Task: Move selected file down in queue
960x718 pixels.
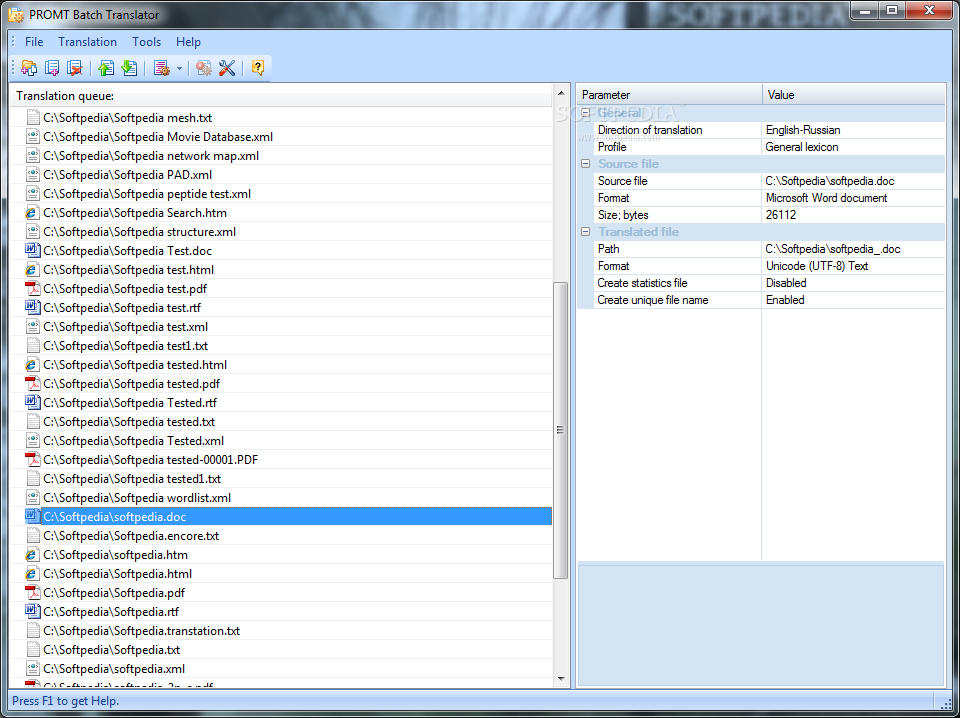Action: click(x=129, y=68)
